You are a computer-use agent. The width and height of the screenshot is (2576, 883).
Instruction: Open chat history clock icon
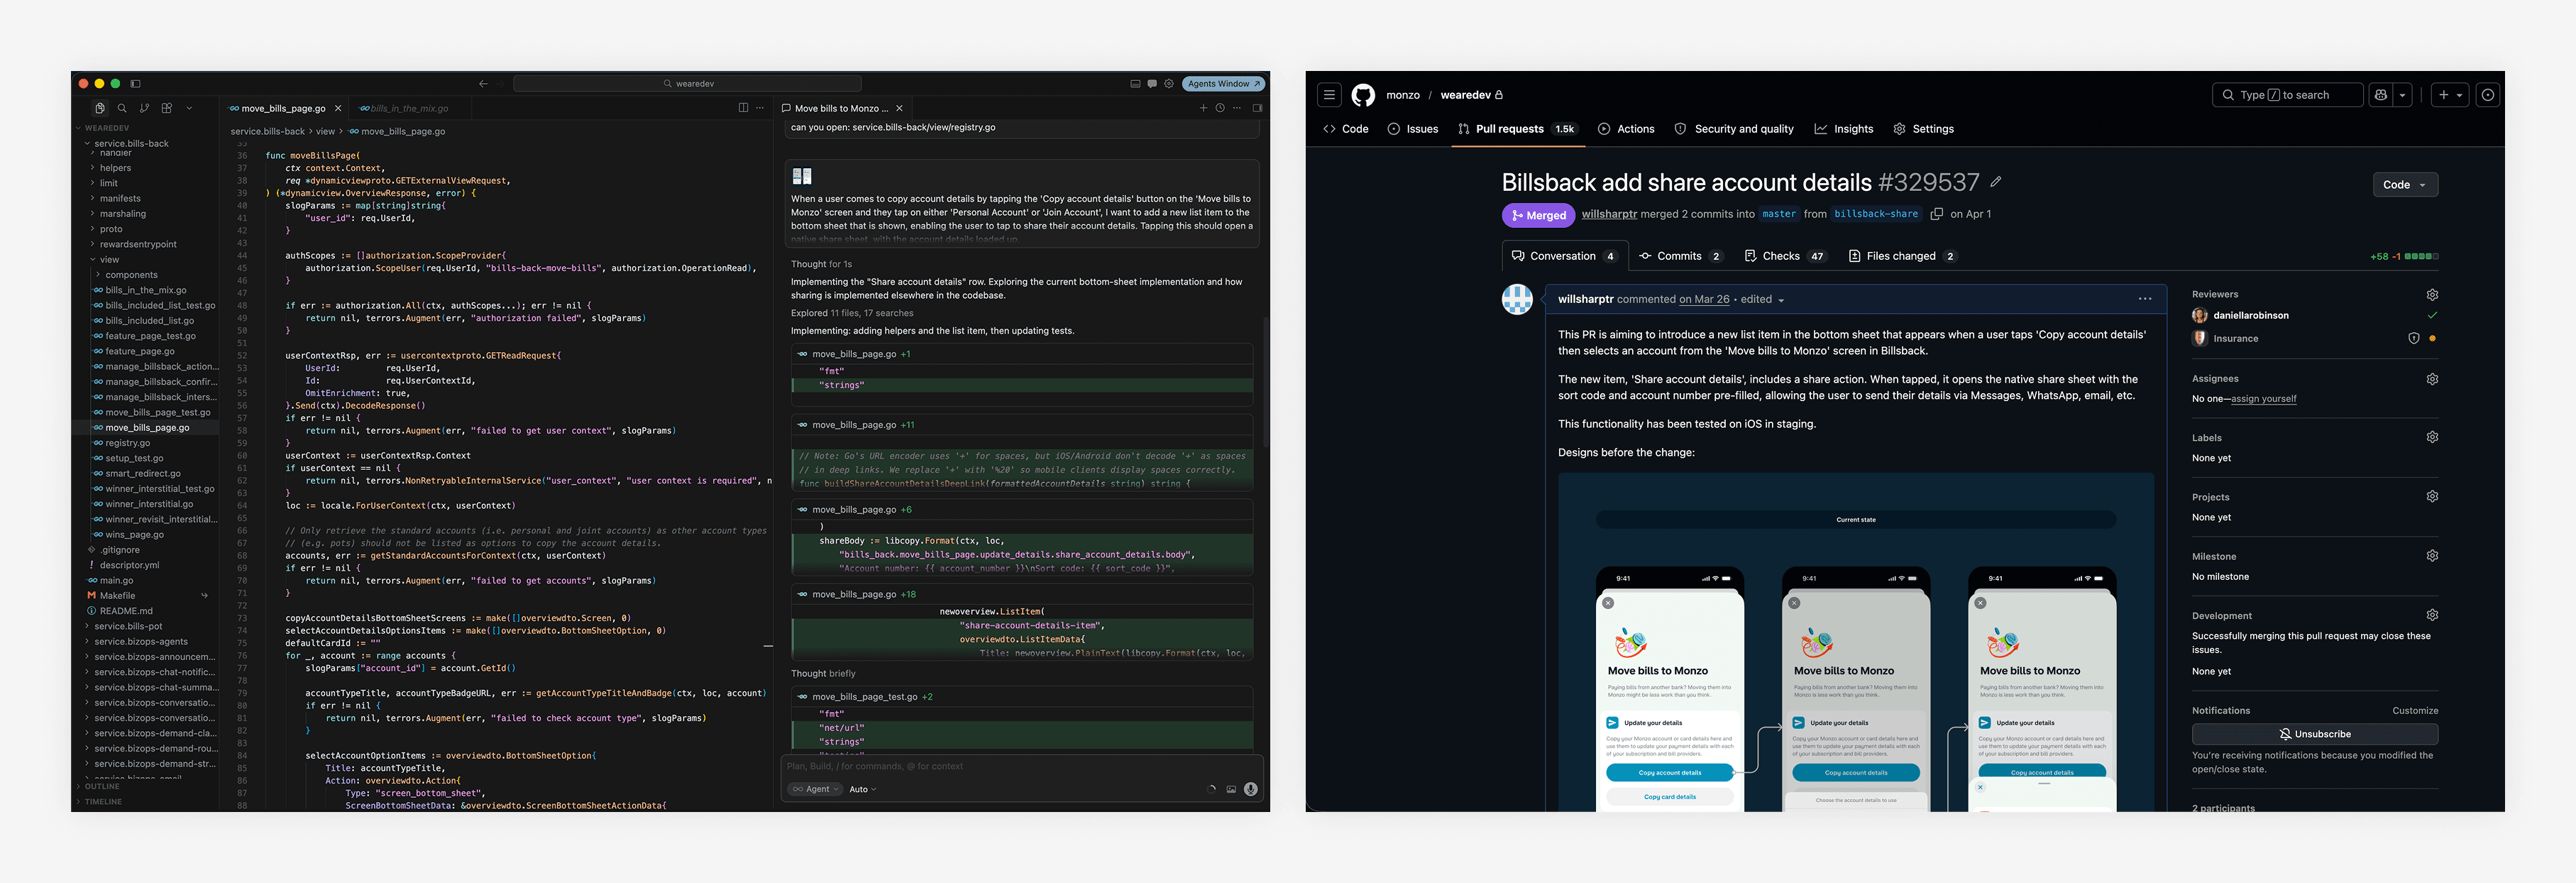pyautogui.click(x=1220, y=108)
